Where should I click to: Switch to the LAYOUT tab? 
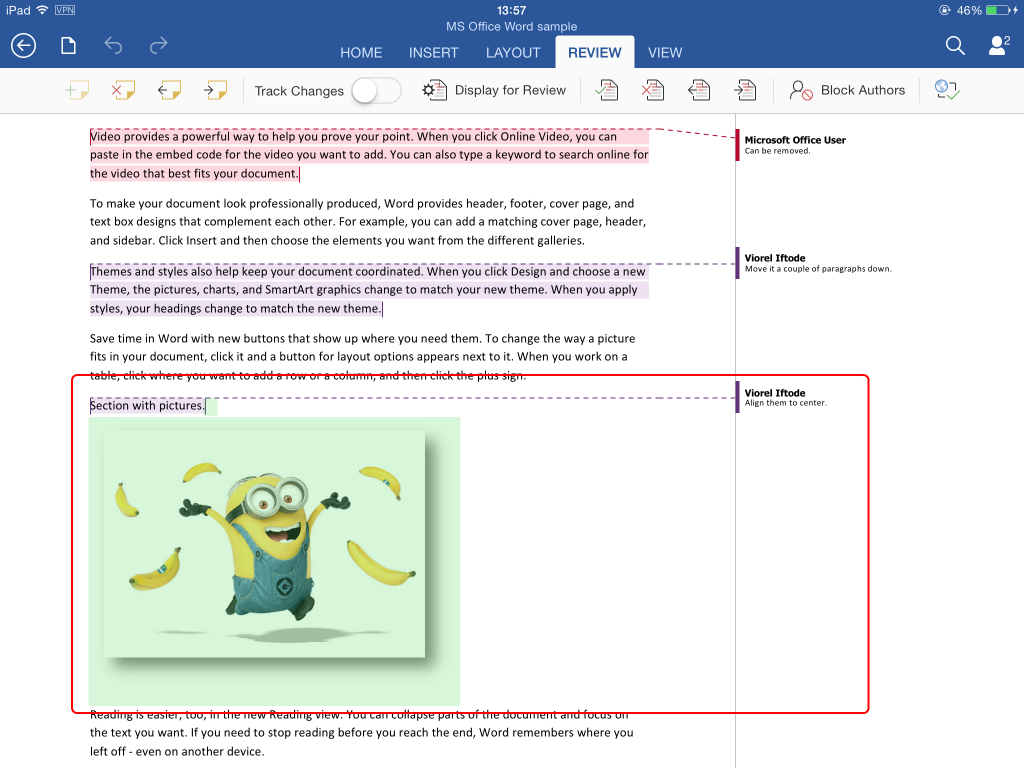[513, 53]
